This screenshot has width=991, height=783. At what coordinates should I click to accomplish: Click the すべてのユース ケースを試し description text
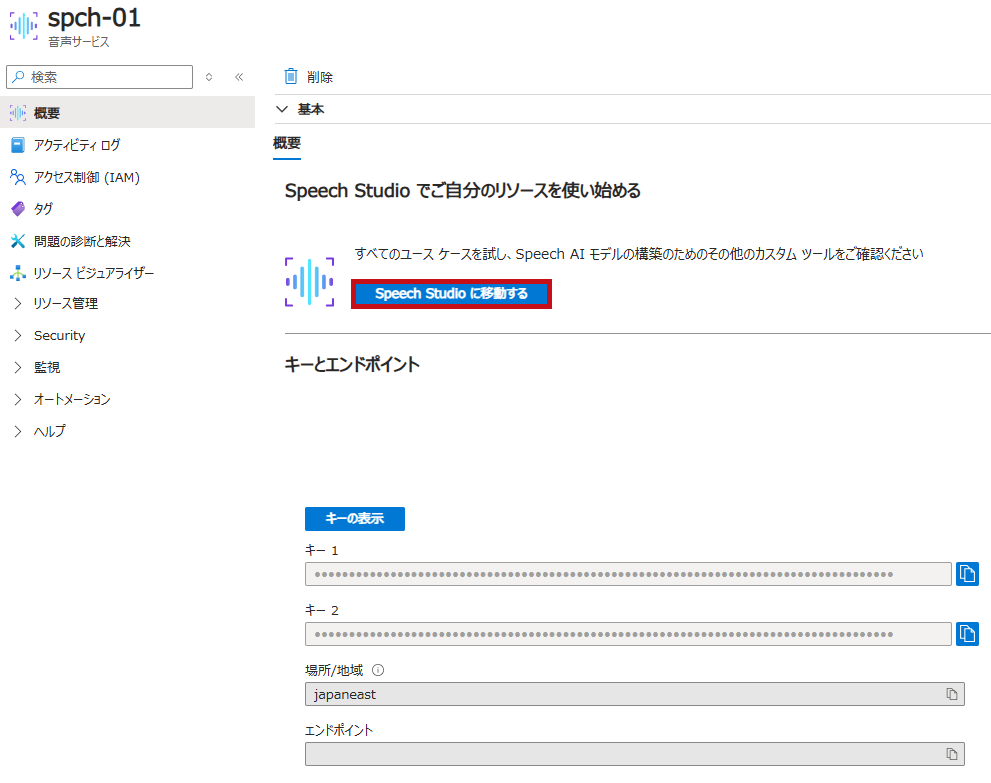(x=639, y=254)
